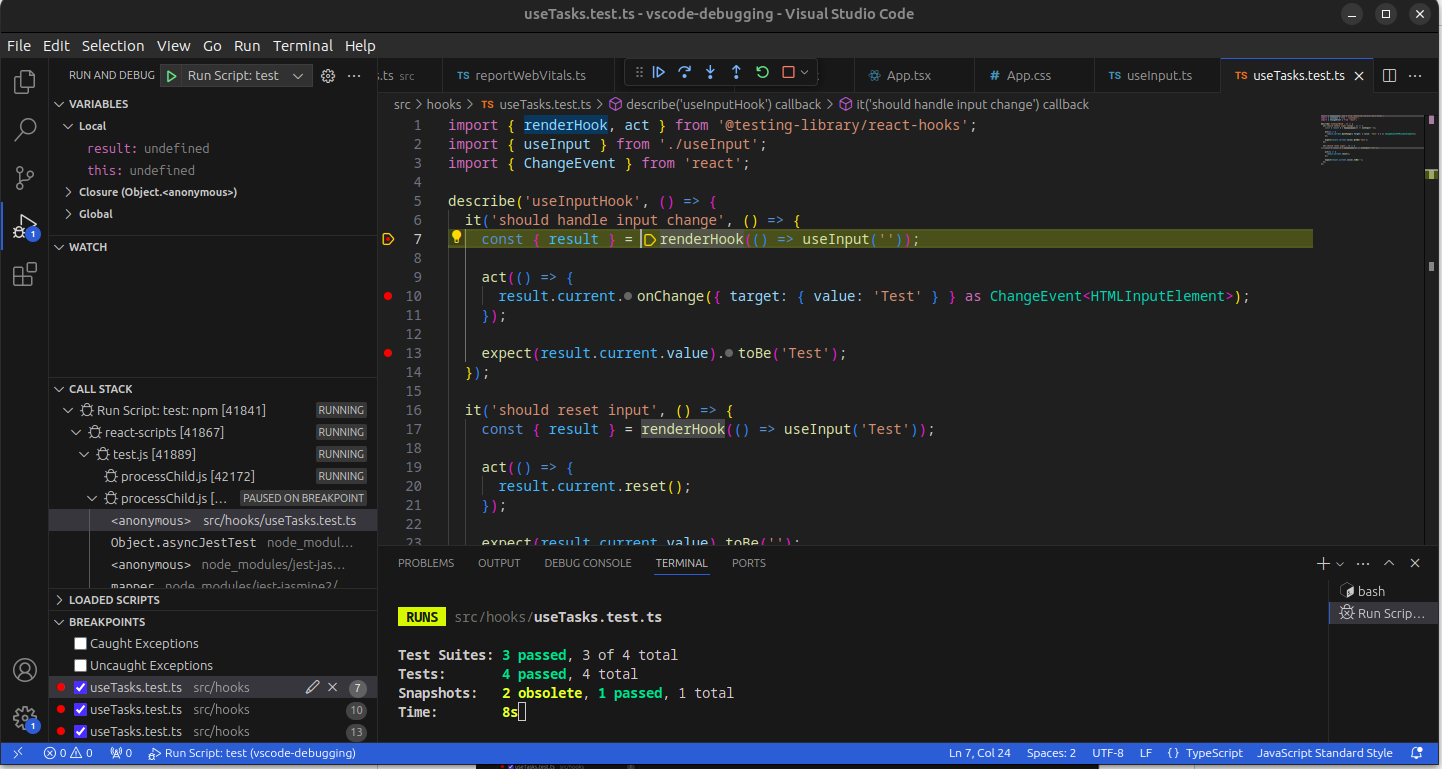Click the Restart debug session icon
This screenshot has width=1442, height=769.
point(762,72)
